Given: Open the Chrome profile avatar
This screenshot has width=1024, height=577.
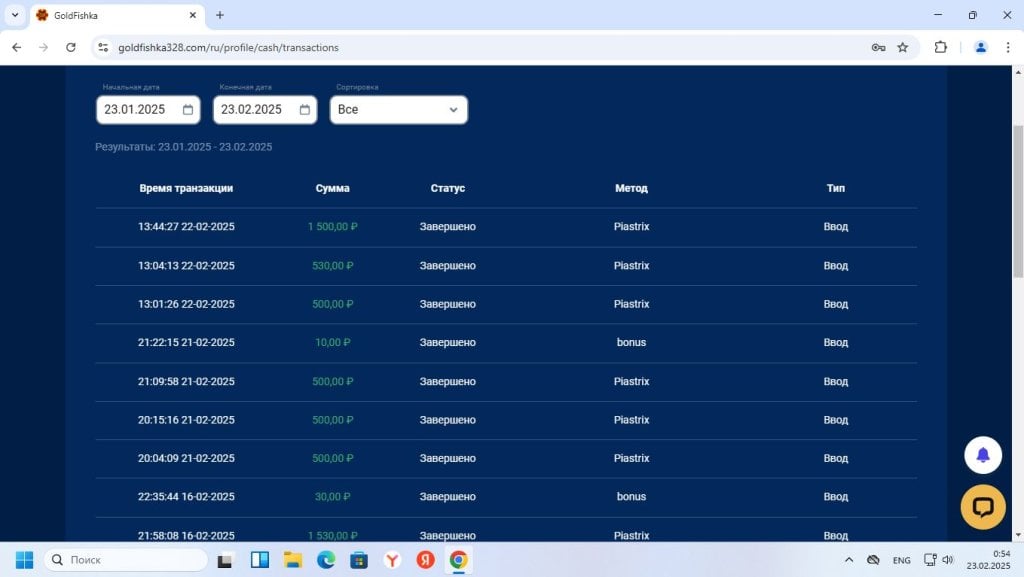Looking at the screenshot, I should (980, 47).
